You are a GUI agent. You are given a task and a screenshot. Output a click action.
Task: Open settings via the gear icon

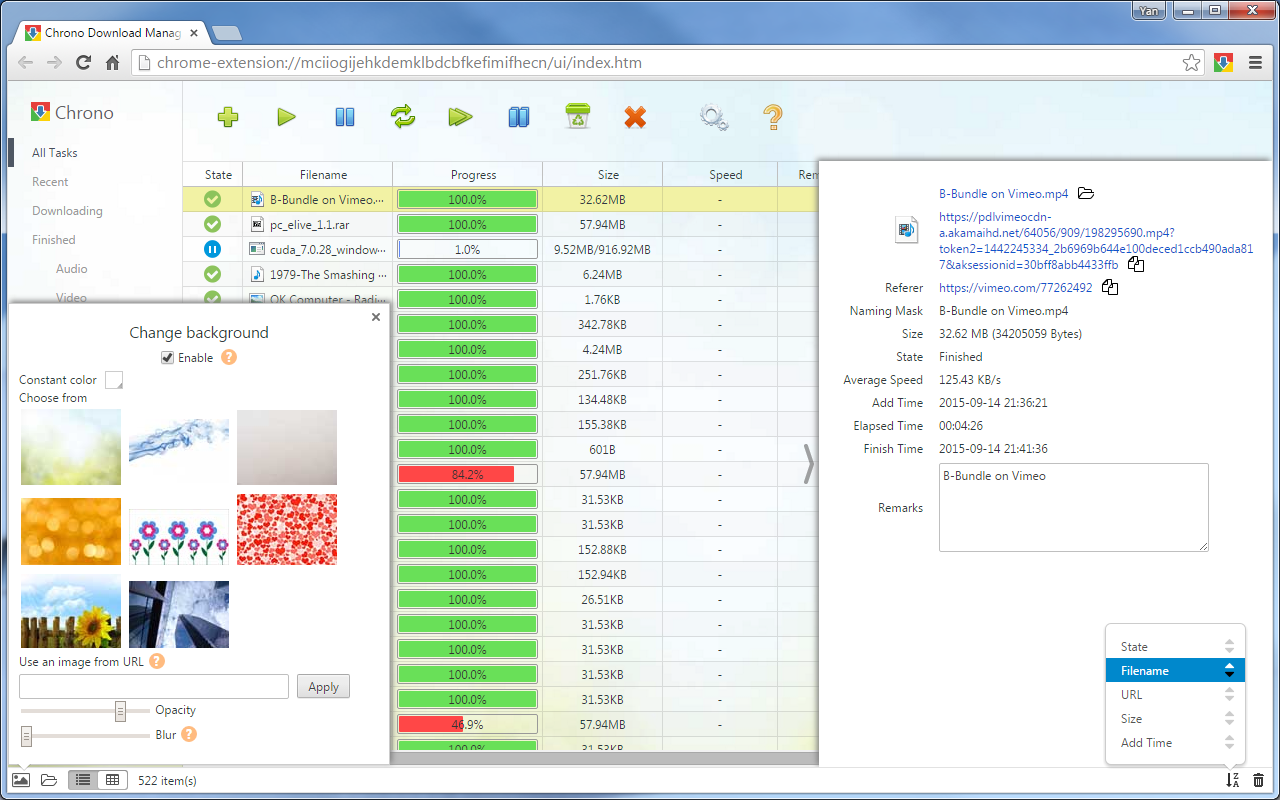[x=713, y=117]
